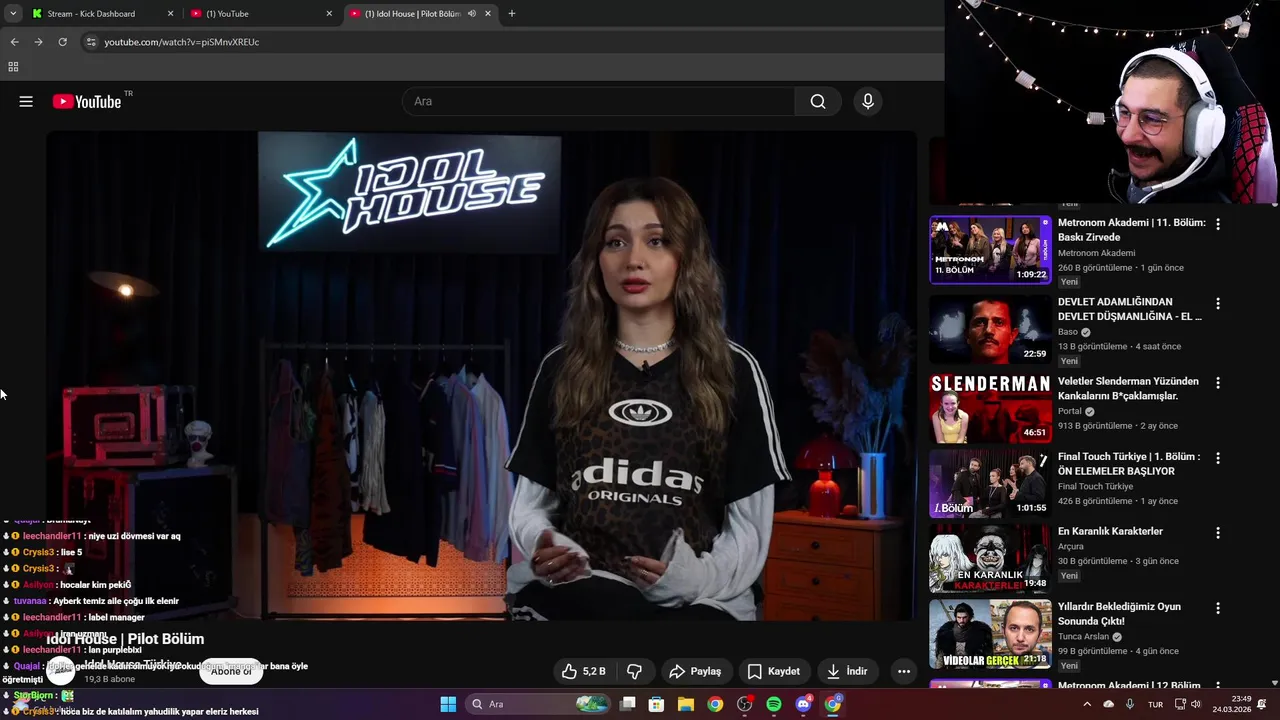Subscribe with the Abone ol button
This screenshot has width=1280, height=720.
point(231,671)
